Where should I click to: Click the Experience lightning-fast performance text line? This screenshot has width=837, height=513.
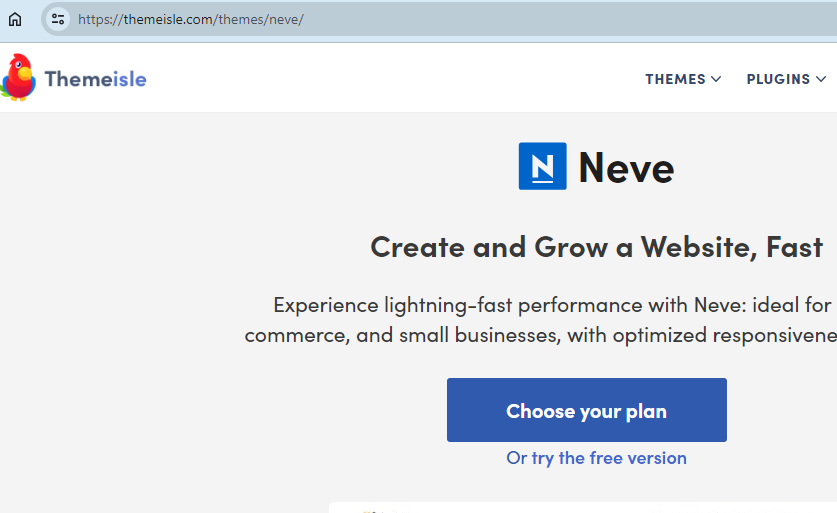[x=552, y=305]
